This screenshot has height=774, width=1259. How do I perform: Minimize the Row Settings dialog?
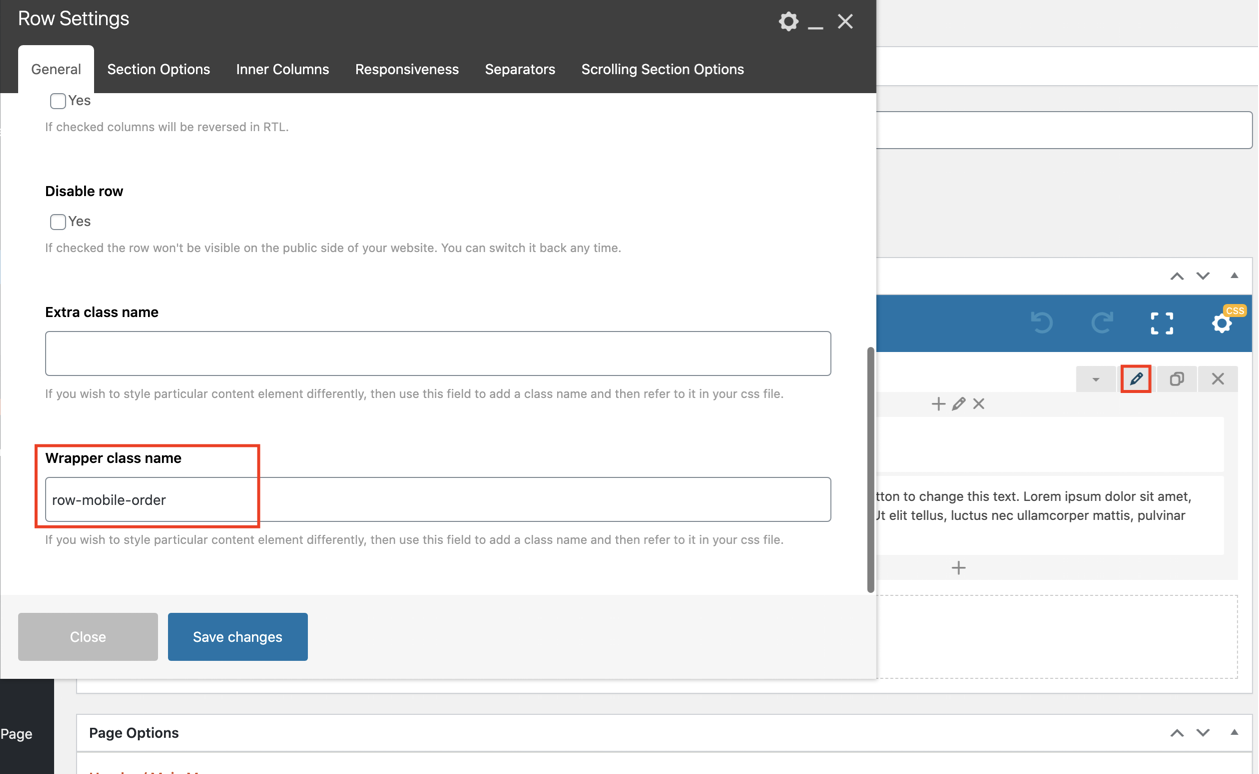click(x=816, y=26)
